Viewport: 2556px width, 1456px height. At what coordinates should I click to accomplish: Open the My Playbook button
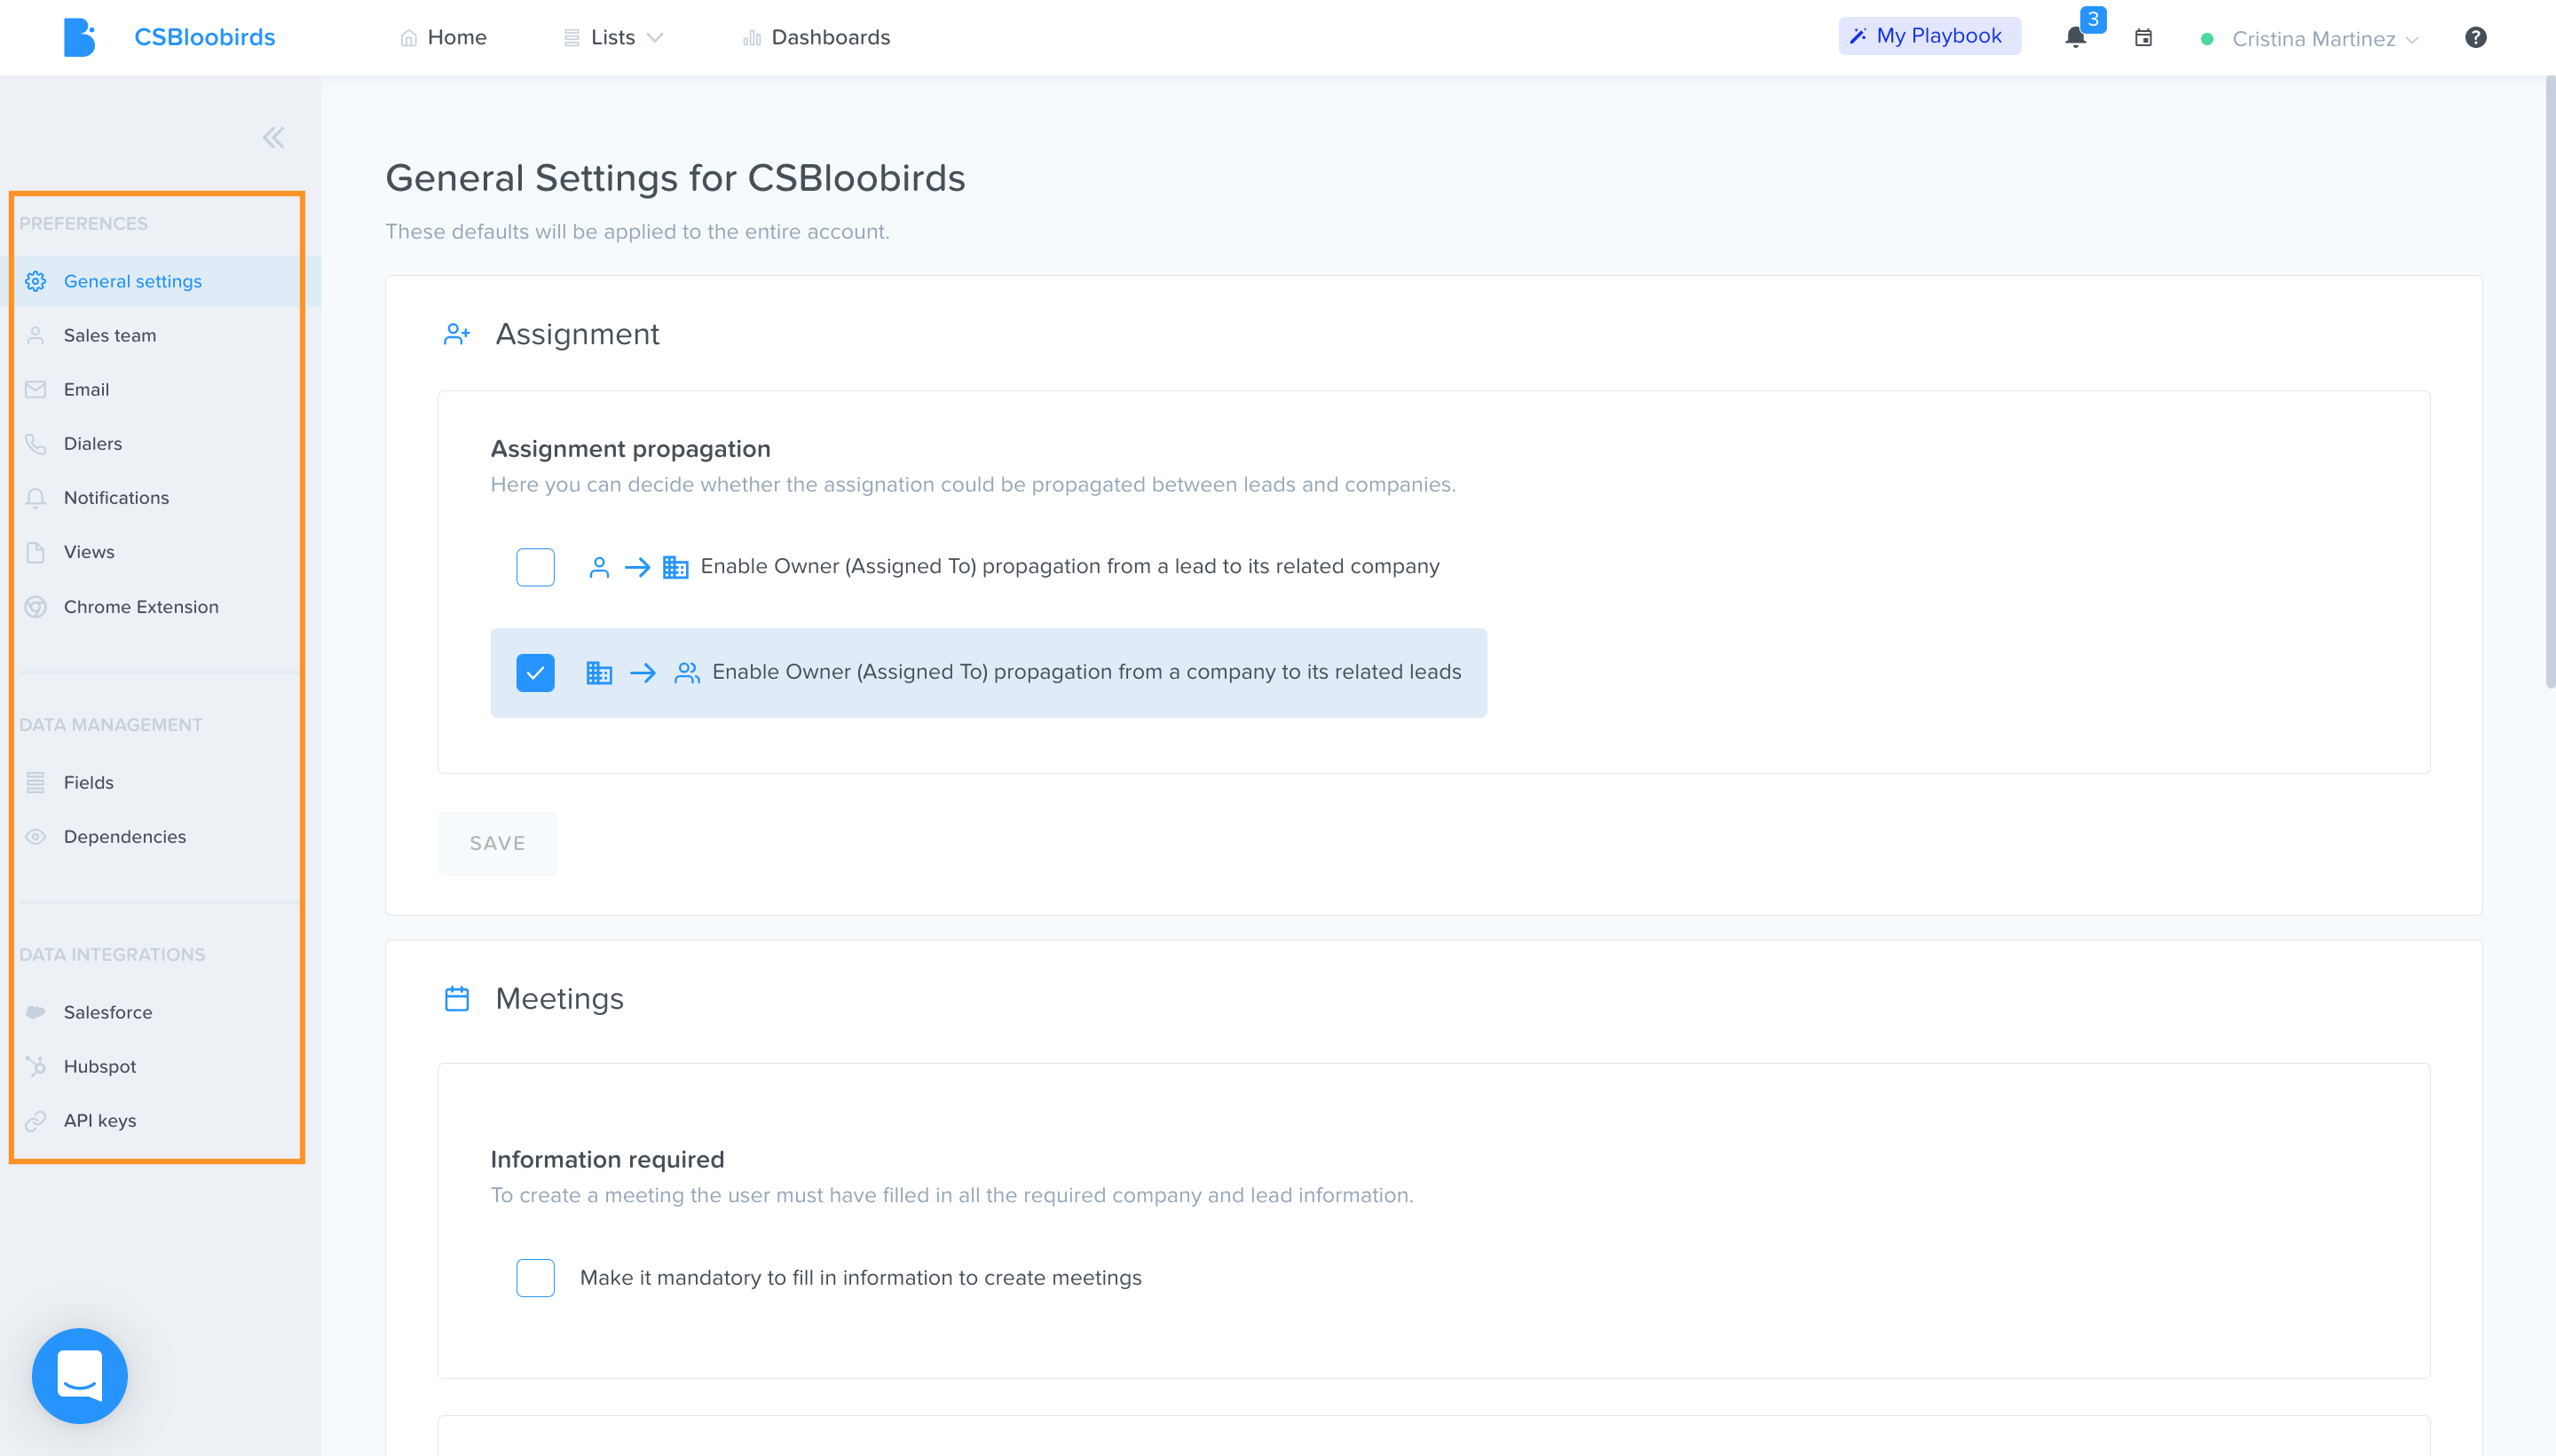coord(1929,36)
